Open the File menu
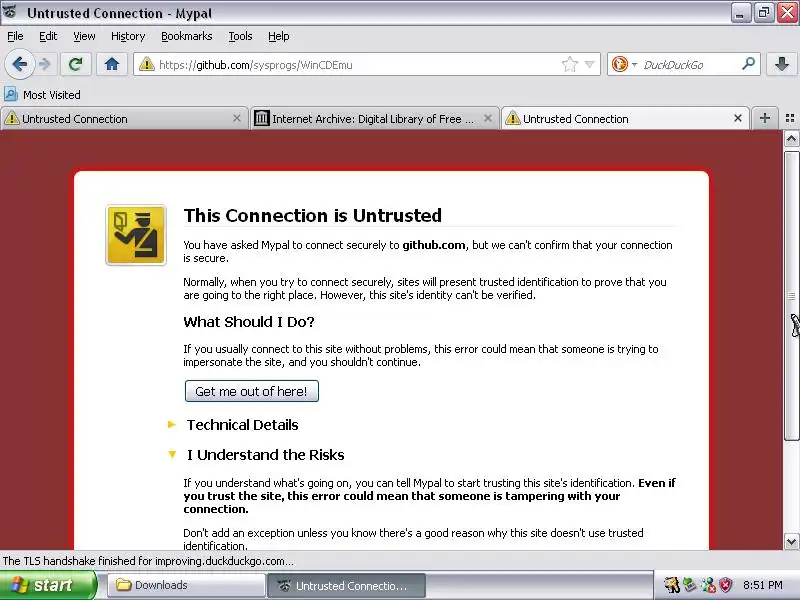Viewport: 800px width, 600px height. [x=15, y=36]
